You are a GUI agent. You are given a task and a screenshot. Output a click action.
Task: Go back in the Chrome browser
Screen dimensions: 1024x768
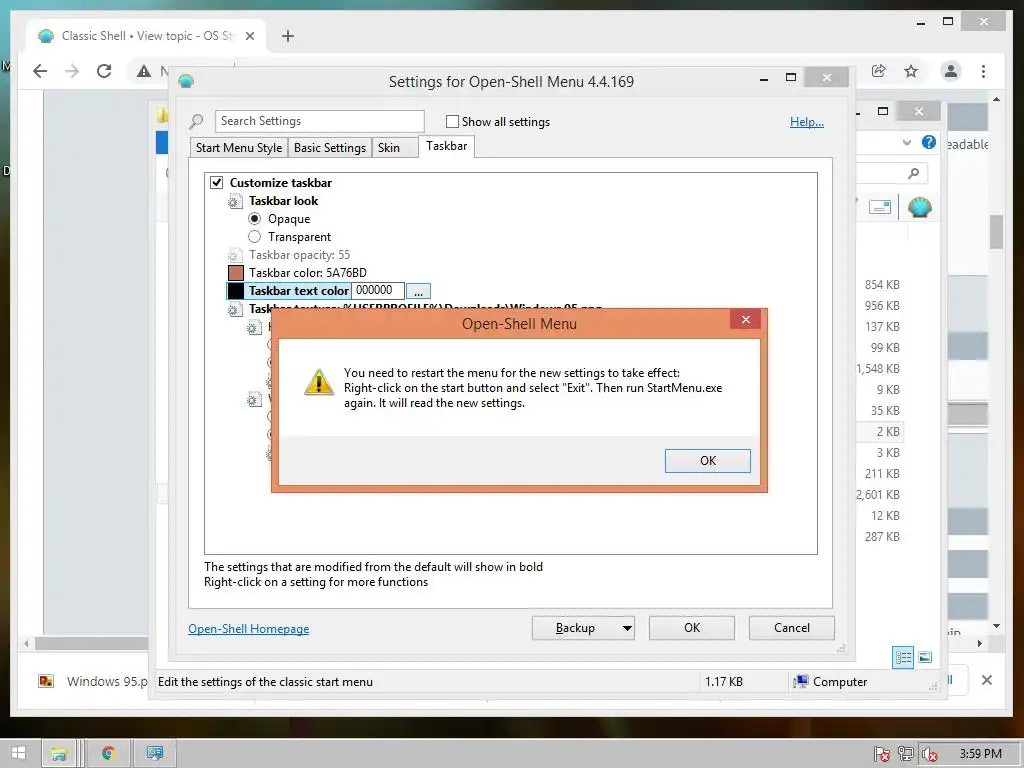pos(40,71)
